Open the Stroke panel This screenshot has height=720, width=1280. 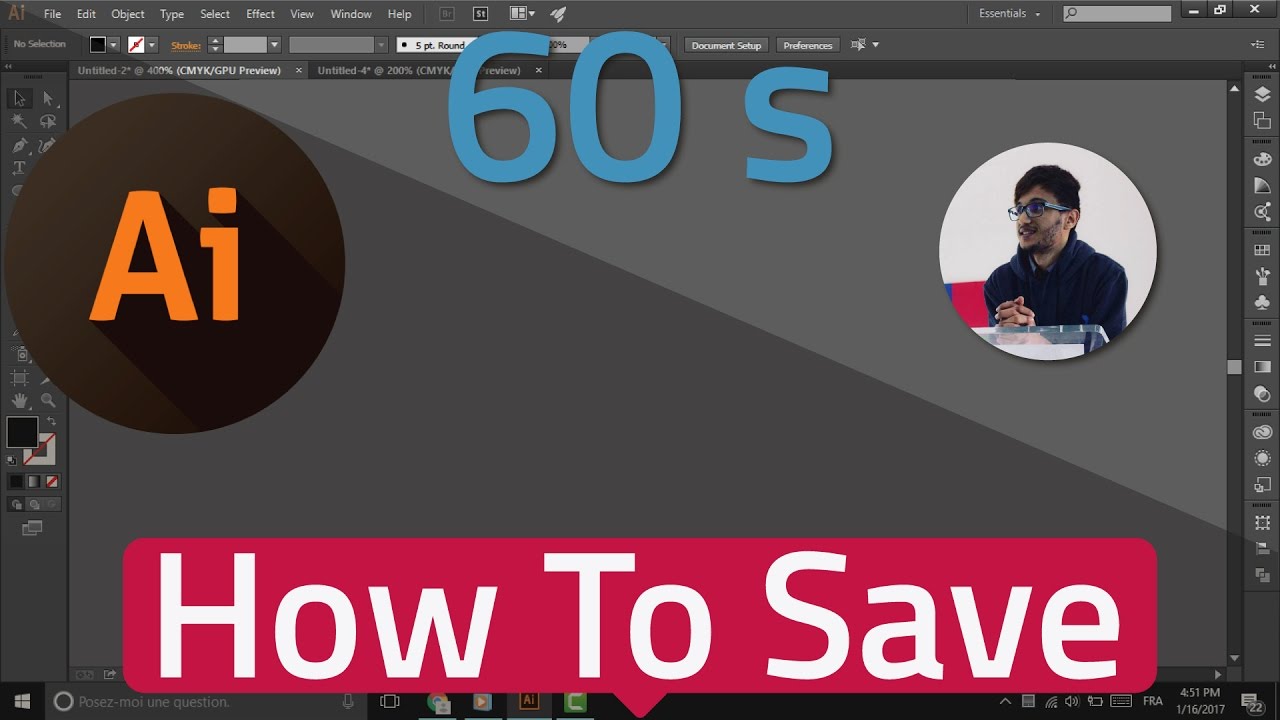(x=1262, y=341)
